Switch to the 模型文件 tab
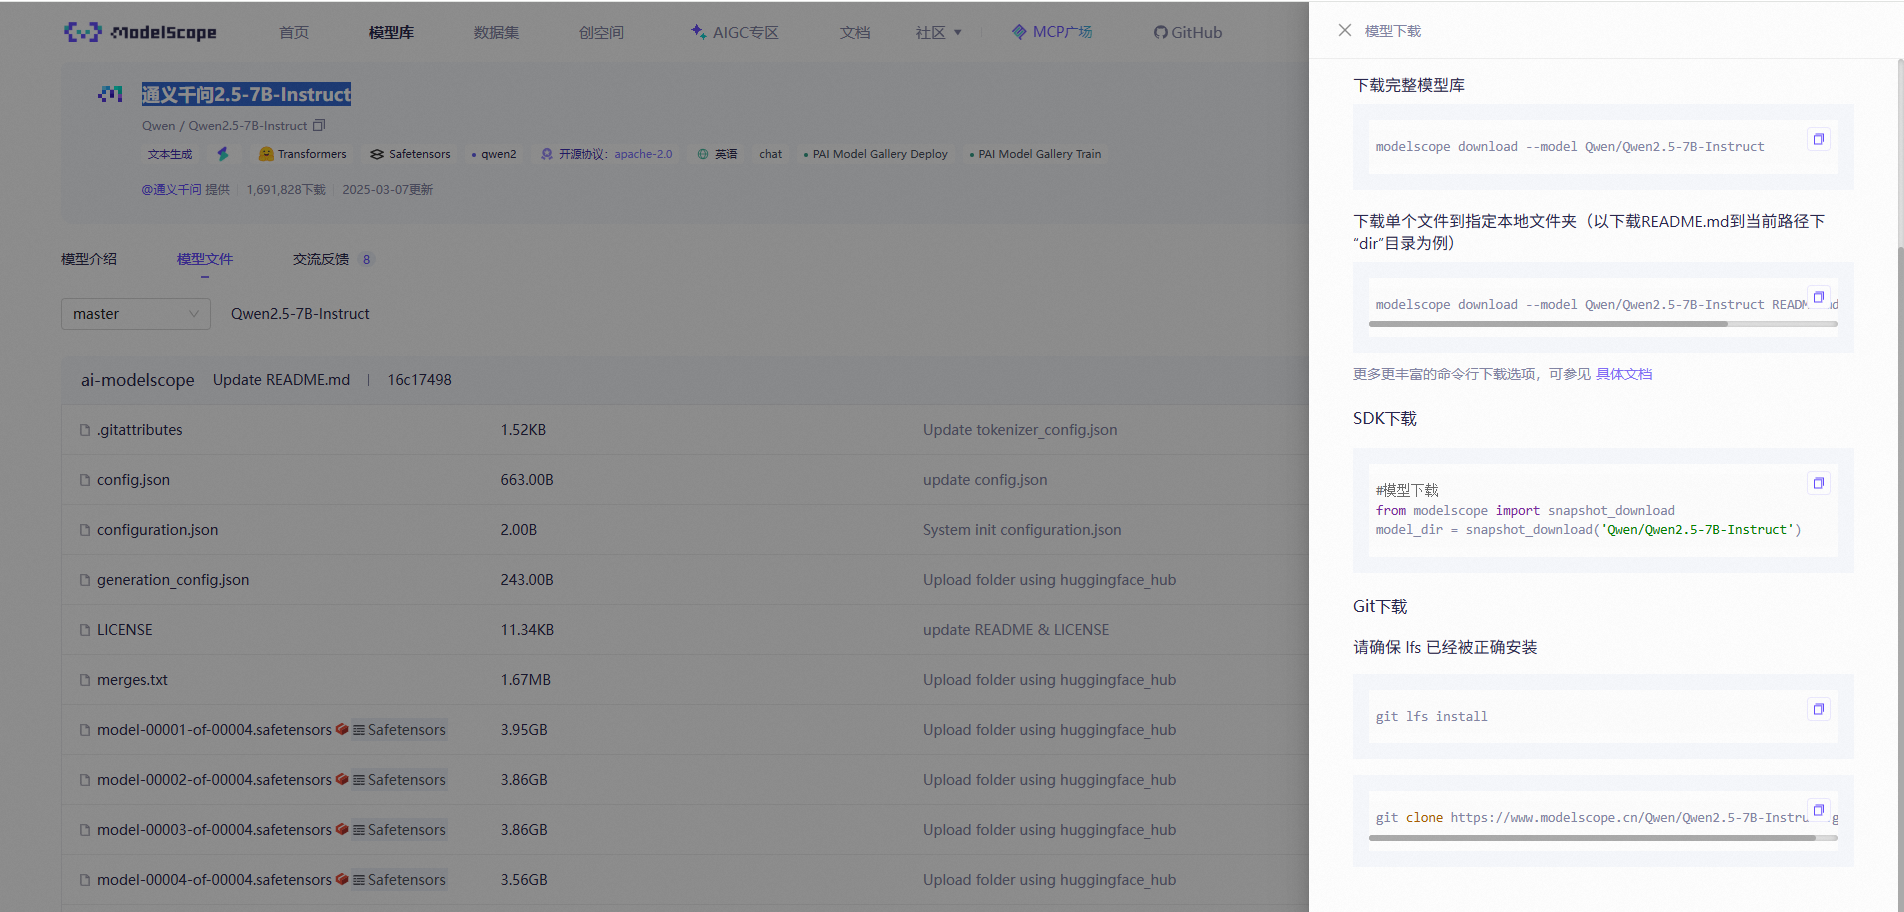The image size is (1904, 912). click(x=205, y=259)
